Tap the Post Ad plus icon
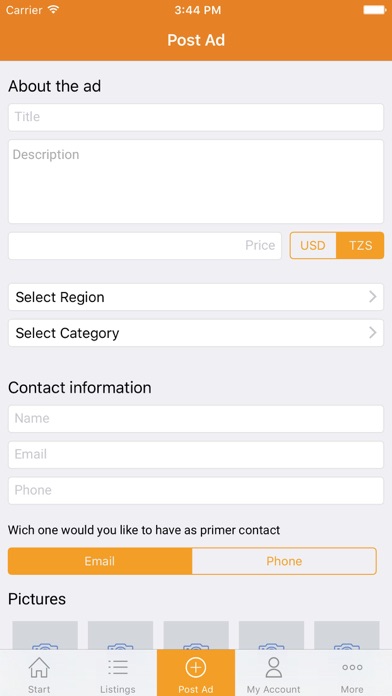Viewport: 392px width, 696px height. tap(196, 667)
